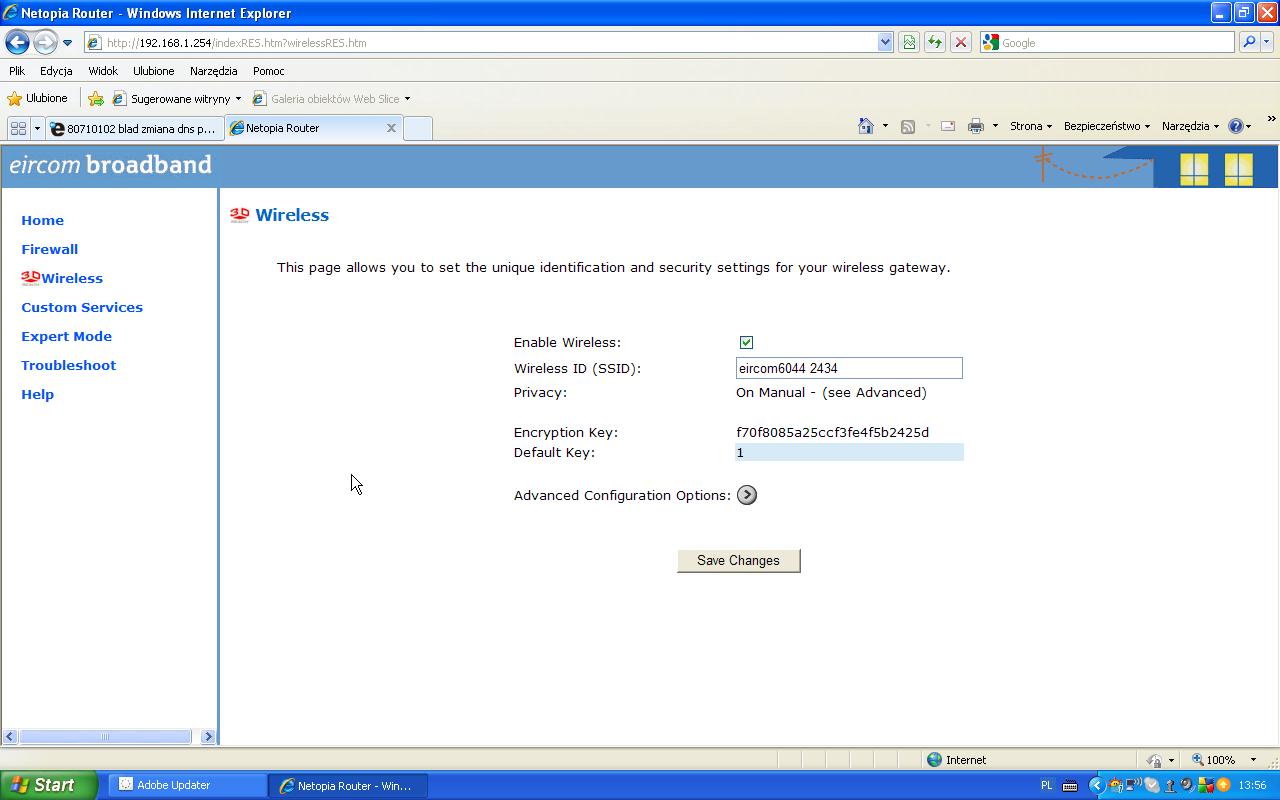Image resolution: width=1280 pixels, height=800 pixels.
Task: Open the Ulubione menu in menu bar
Action: point(154,71)
